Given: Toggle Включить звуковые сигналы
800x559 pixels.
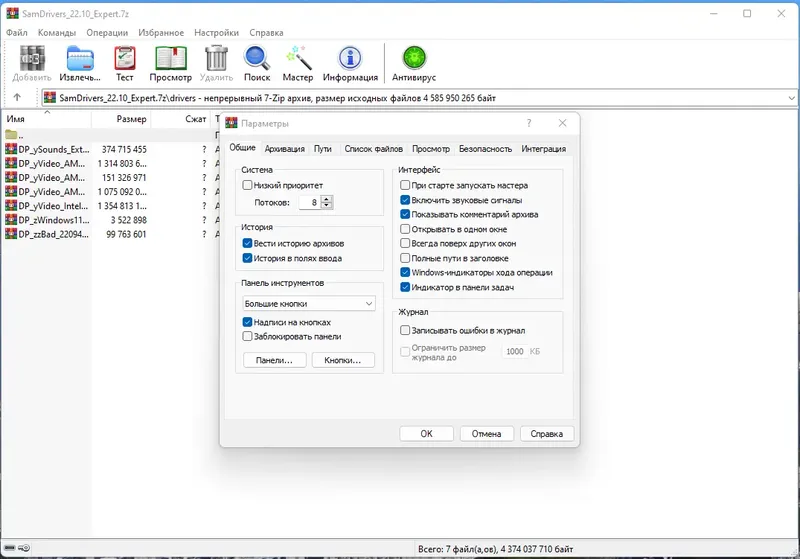Looking at the screenshot, I should [405, 200].
